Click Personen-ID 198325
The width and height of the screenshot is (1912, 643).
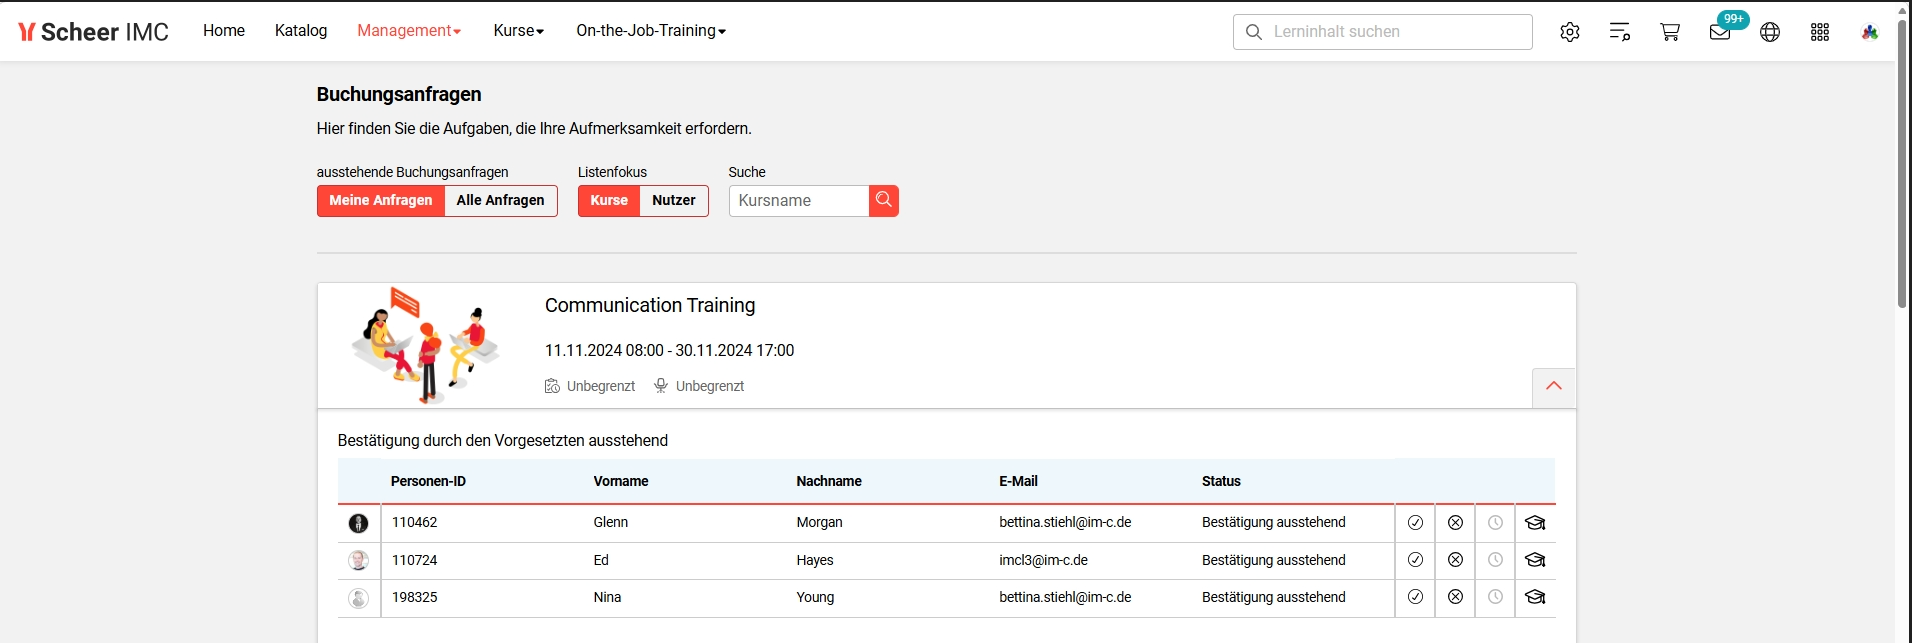[x=415, y=598]
